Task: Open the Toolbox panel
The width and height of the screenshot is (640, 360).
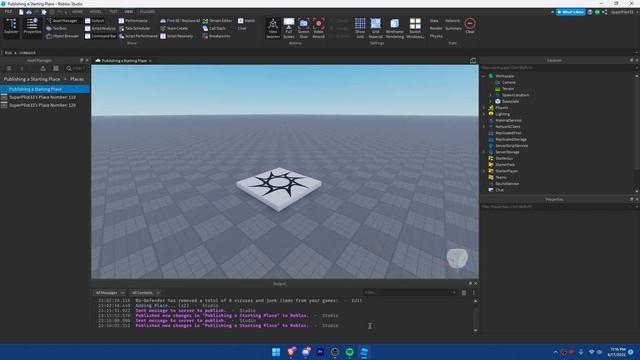Action: pos(57,28)
